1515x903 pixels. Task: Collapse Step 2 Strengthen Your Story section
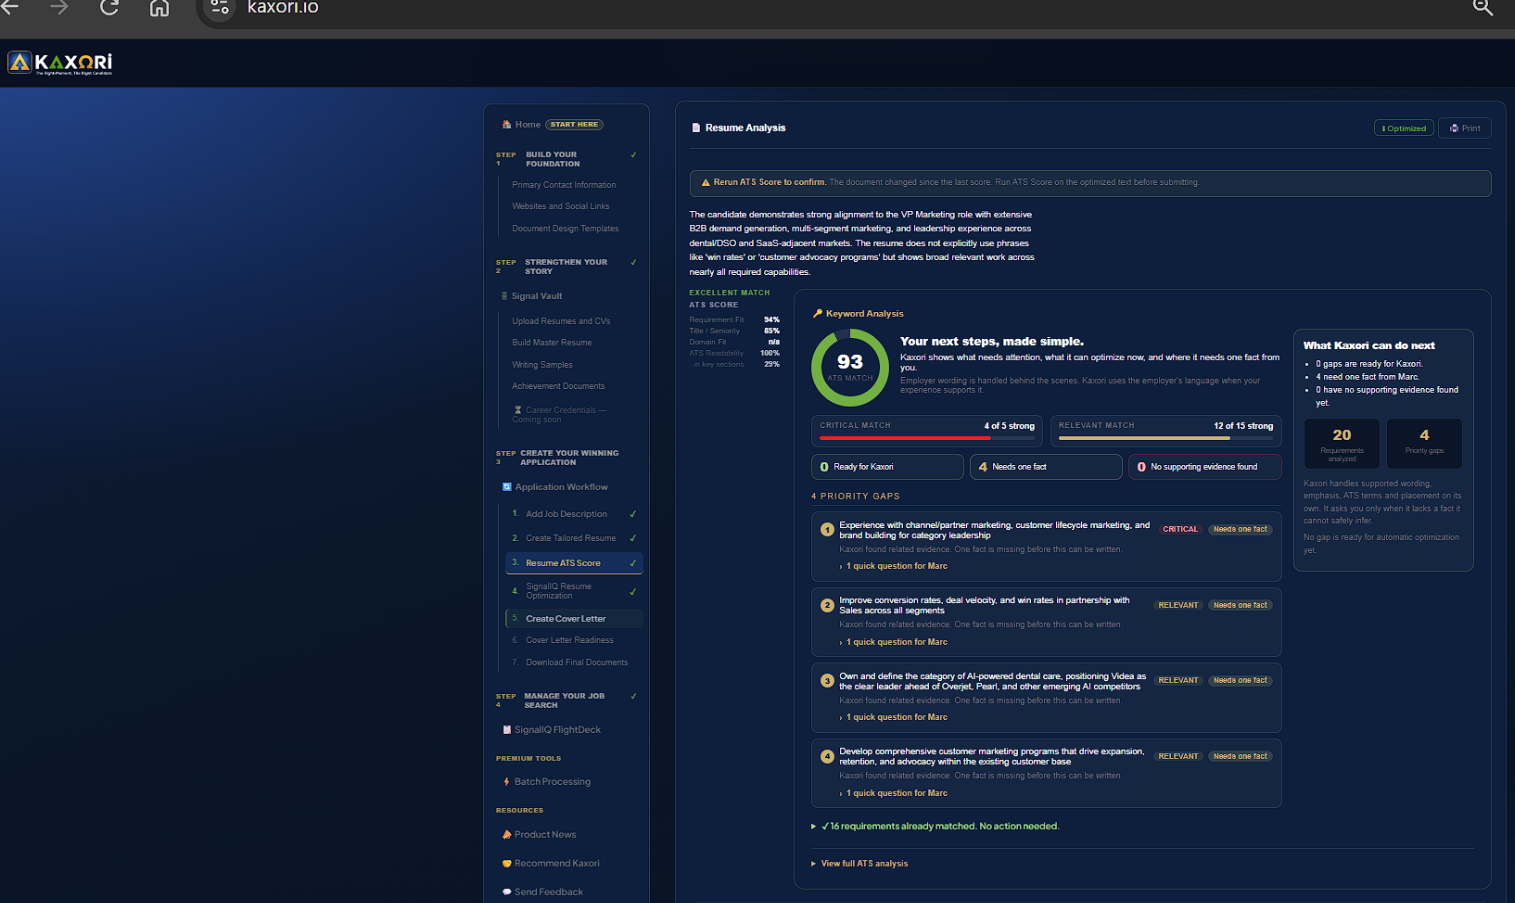point(566,267)
